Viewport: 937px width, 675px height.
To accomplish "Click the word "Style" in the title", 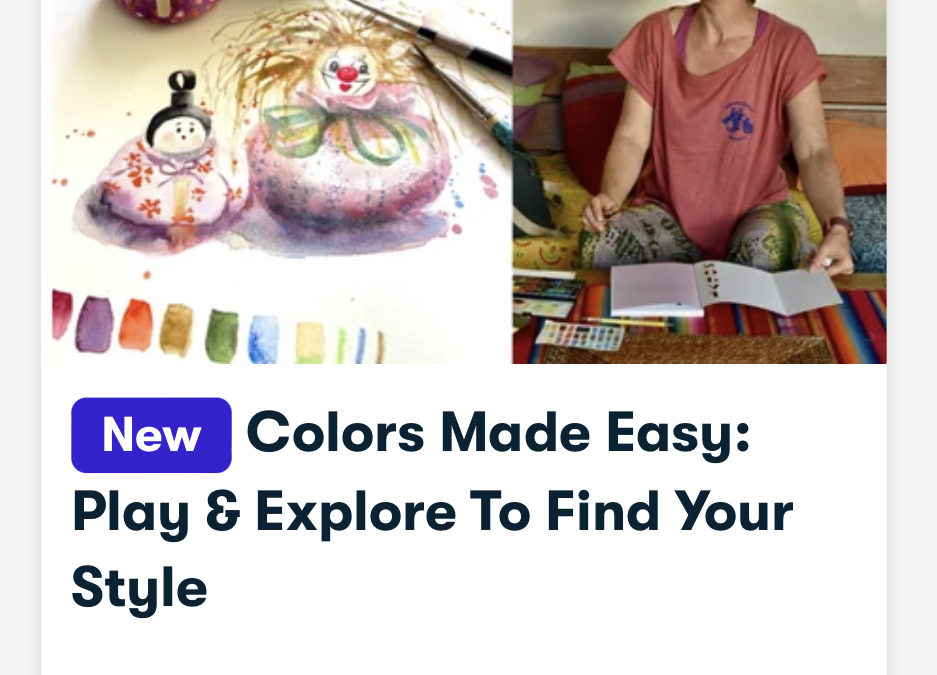I will [139, 589].
